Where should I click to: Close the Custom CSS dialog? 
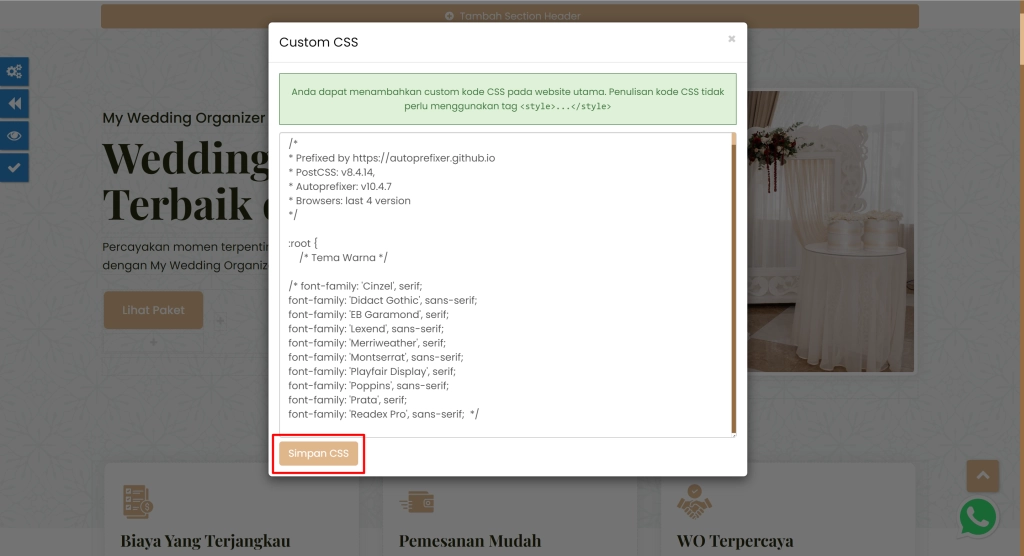click(731, 39)
